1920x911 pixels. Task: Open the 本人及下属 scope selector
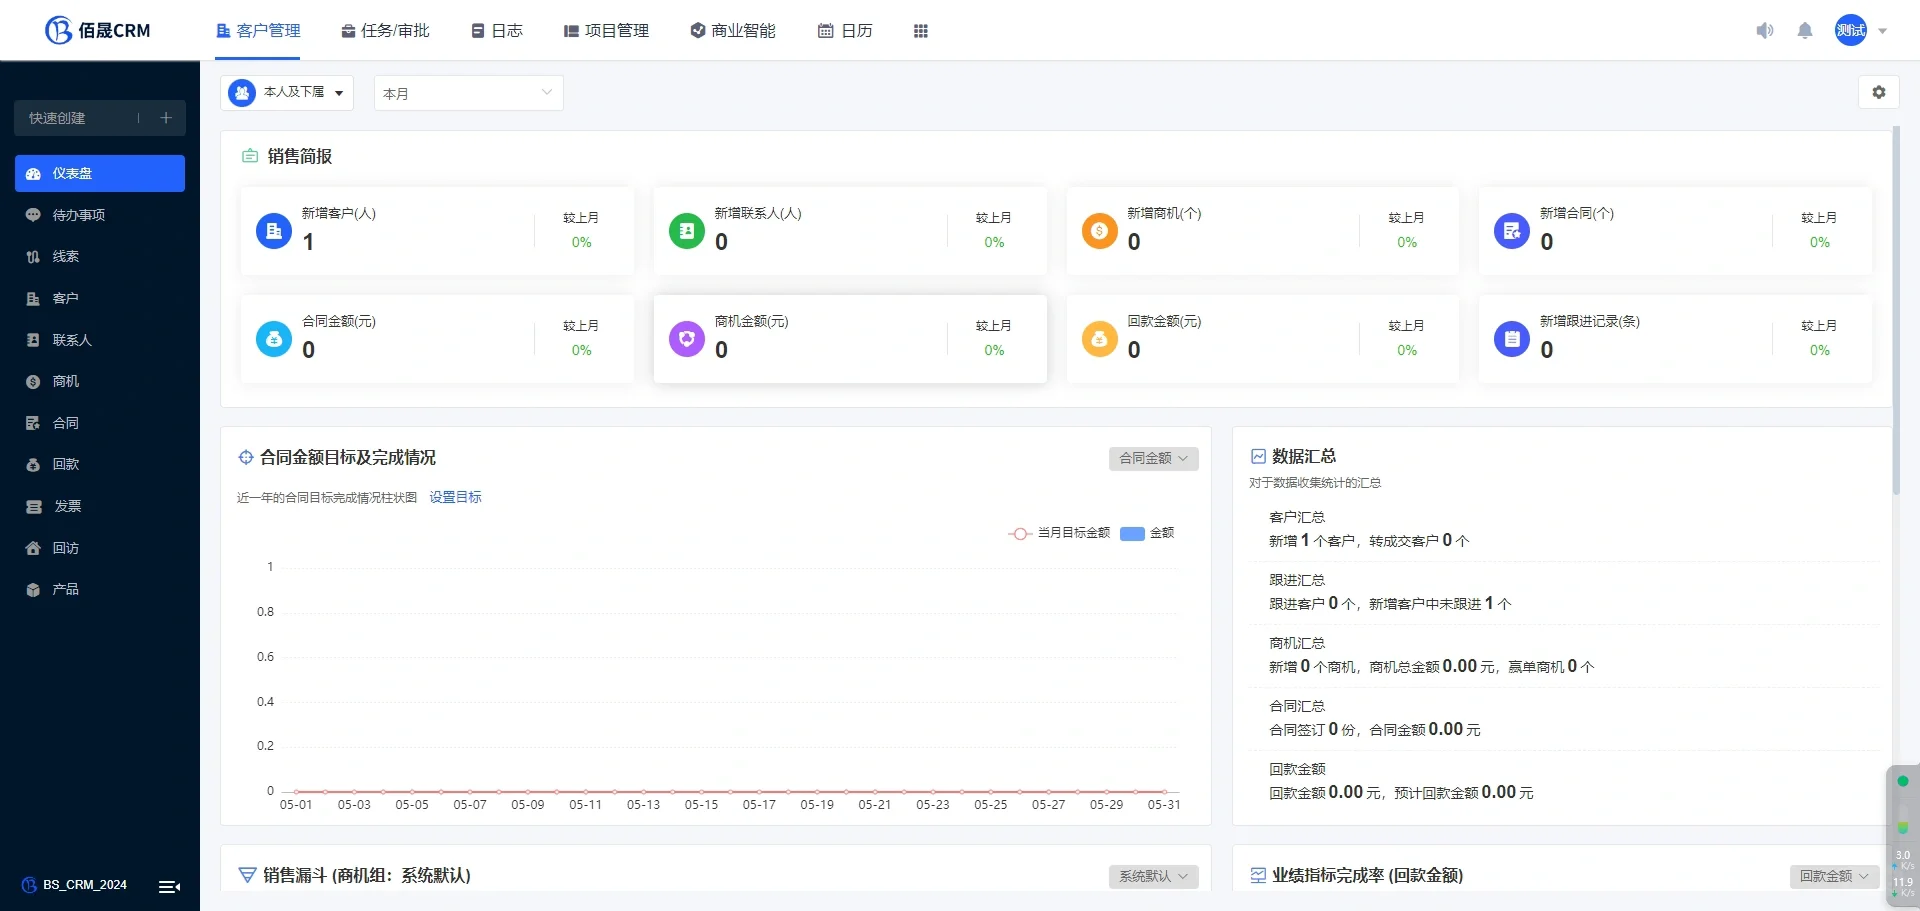[287, 92]
